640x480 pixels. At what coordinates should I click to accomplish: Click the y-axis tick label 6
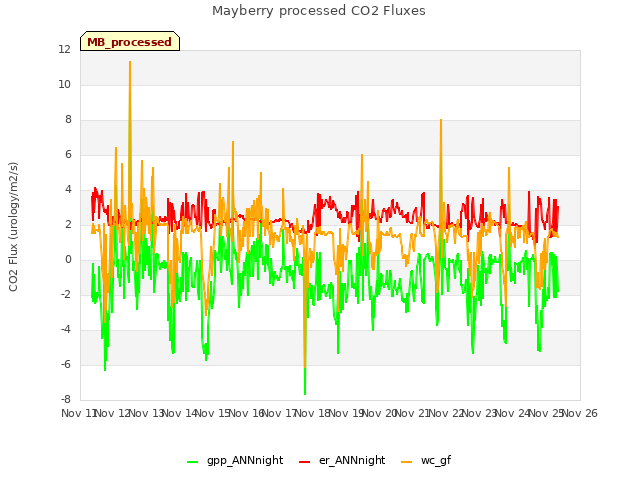click(x=68, y=155)
